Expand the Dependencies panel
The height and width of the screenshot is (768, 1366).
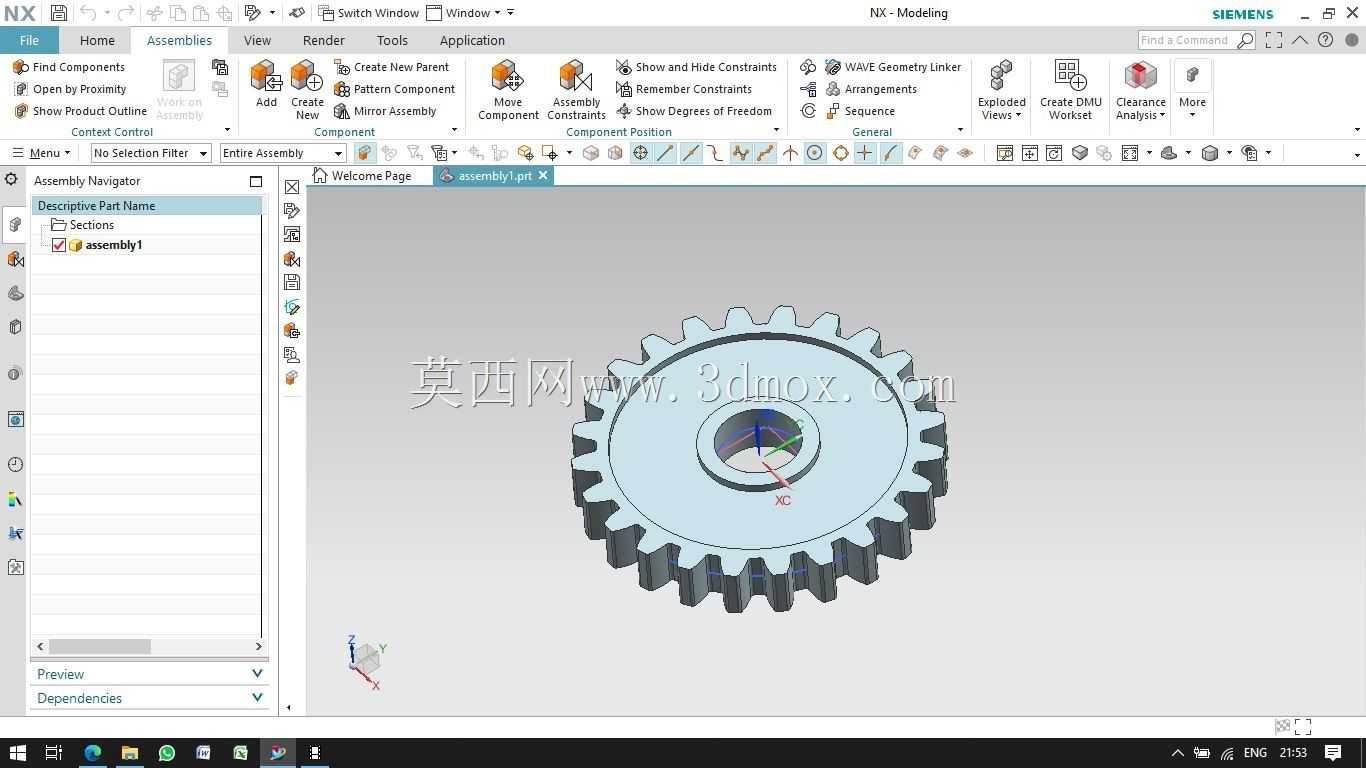click(x=149, y=698)
